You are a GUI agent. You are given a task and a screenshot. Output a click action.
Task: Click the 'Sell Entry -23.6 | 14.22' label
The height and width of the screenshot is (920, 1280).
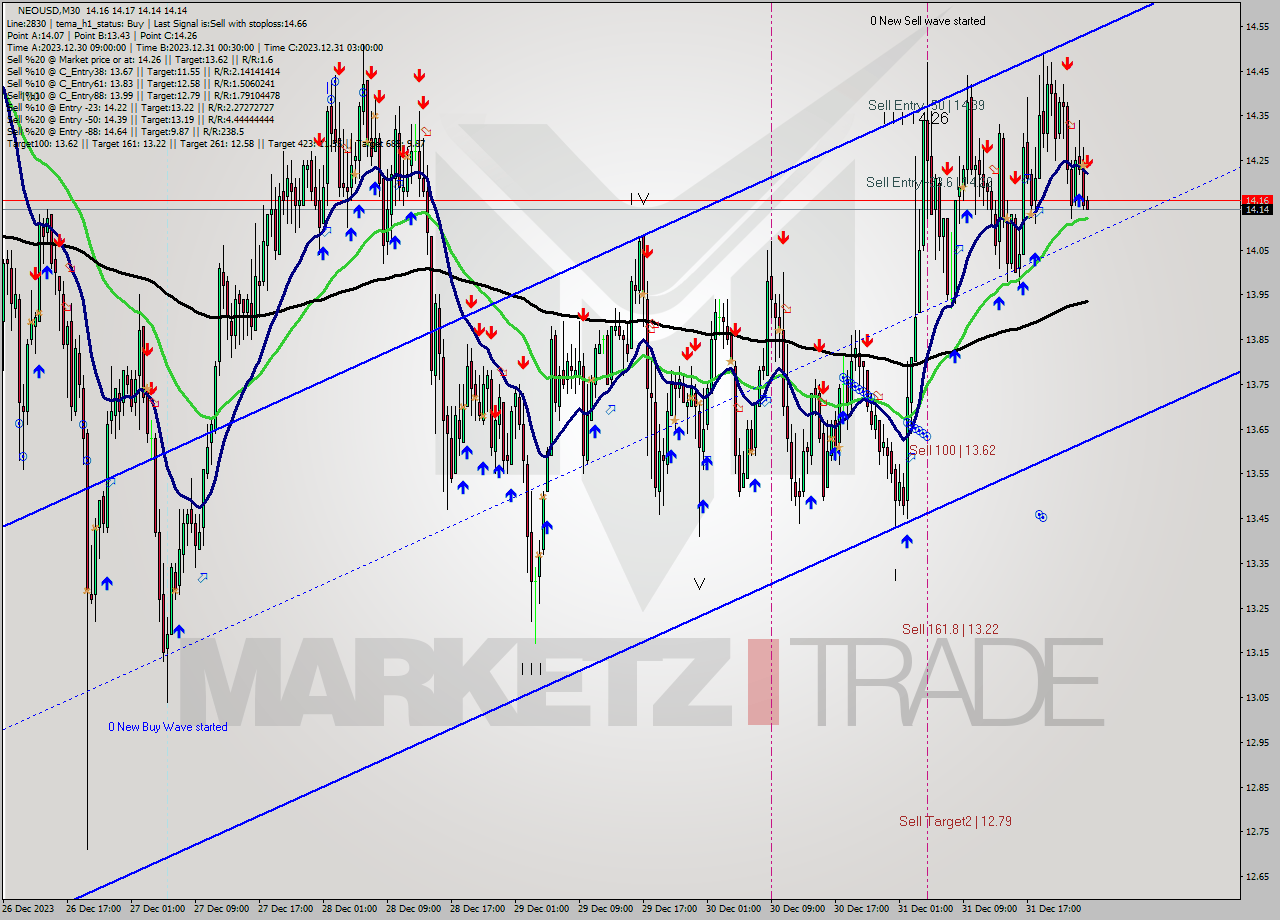928,182
